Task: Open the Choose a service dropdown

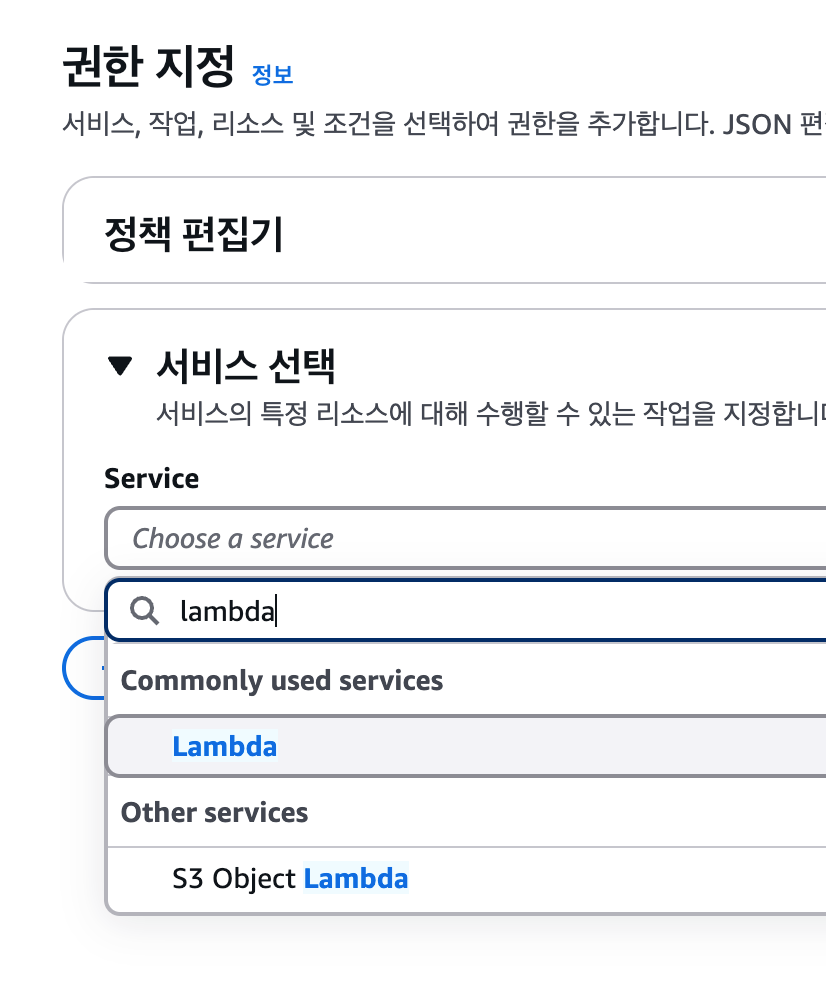Action: point(466,538)
